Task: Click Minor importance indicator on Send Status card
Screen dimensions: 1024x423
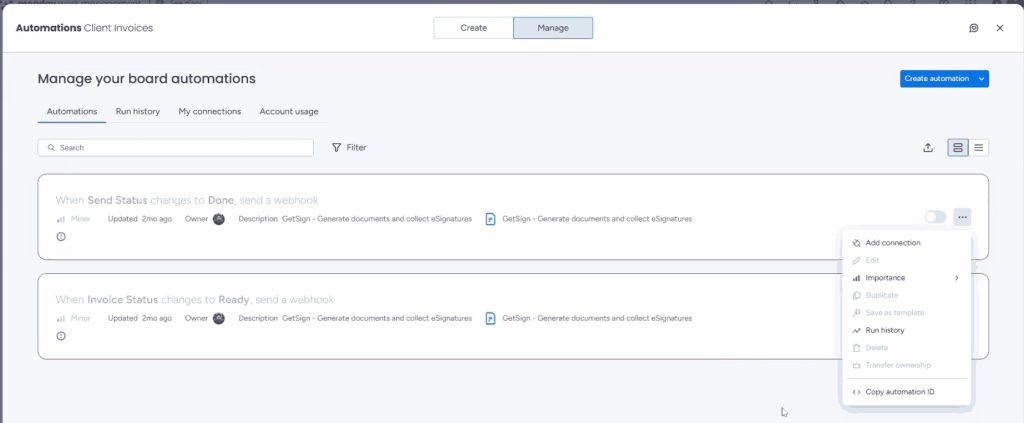Action: coord(73,219)
